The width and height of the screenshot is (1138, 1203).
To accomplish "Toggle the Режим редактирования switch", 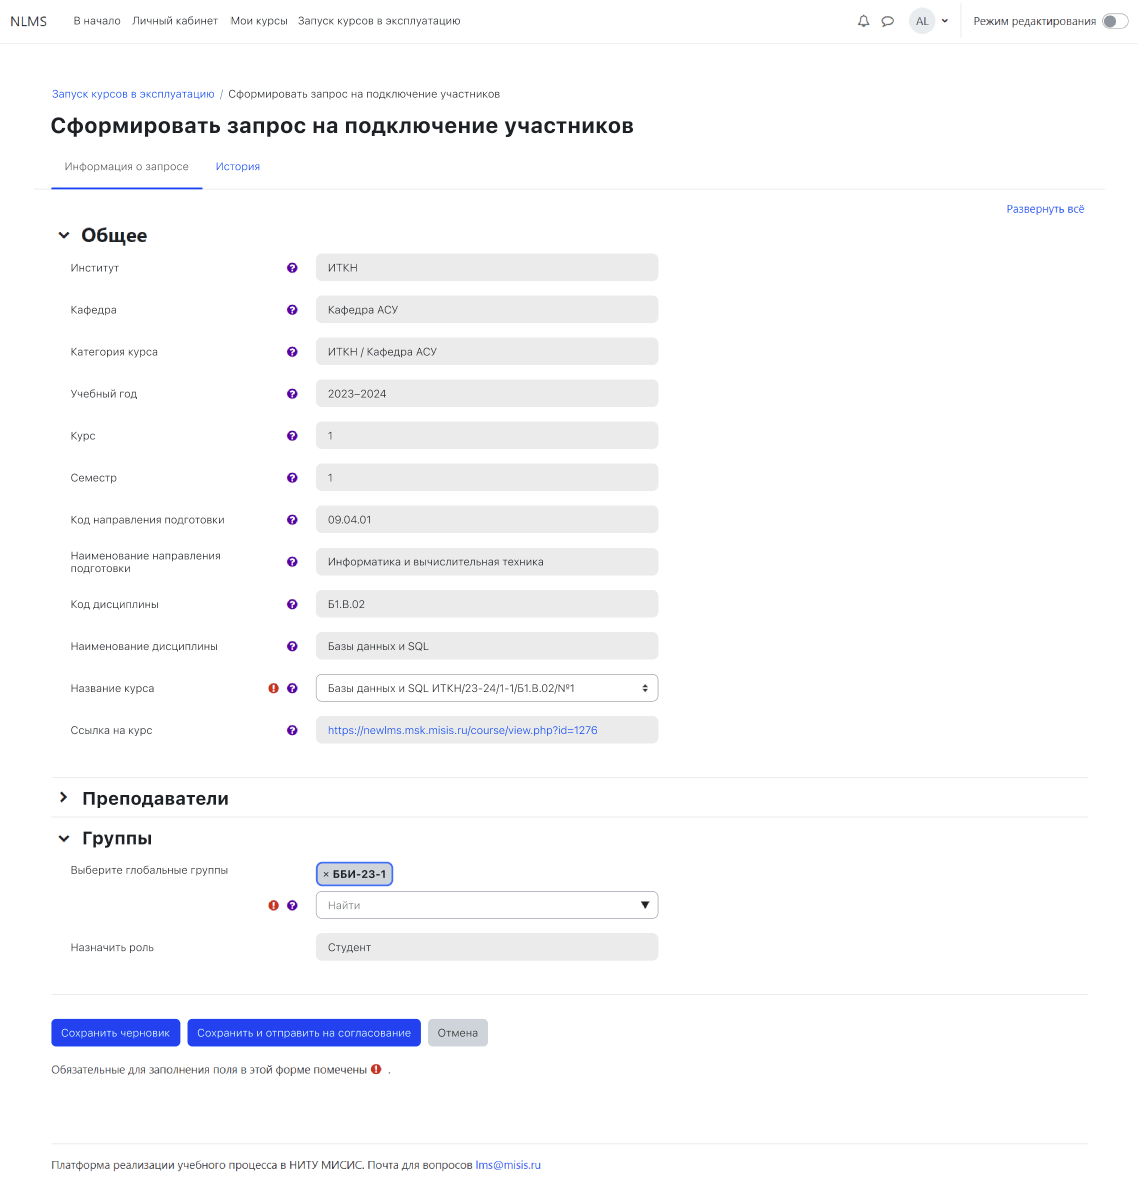I will point(1114,21).
